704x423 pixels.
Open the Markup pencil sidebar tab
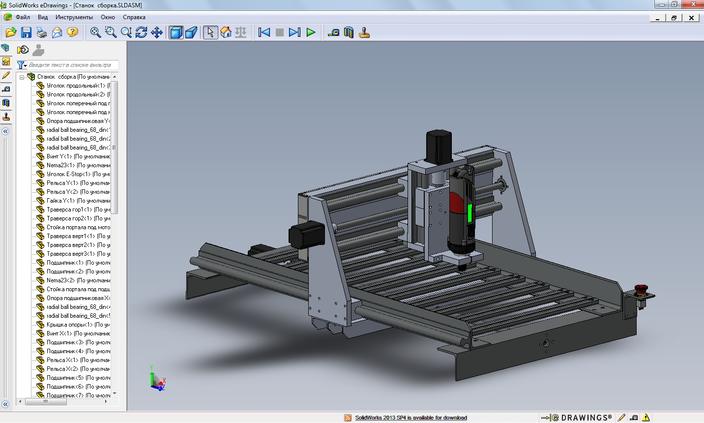(x=6, y=75)
